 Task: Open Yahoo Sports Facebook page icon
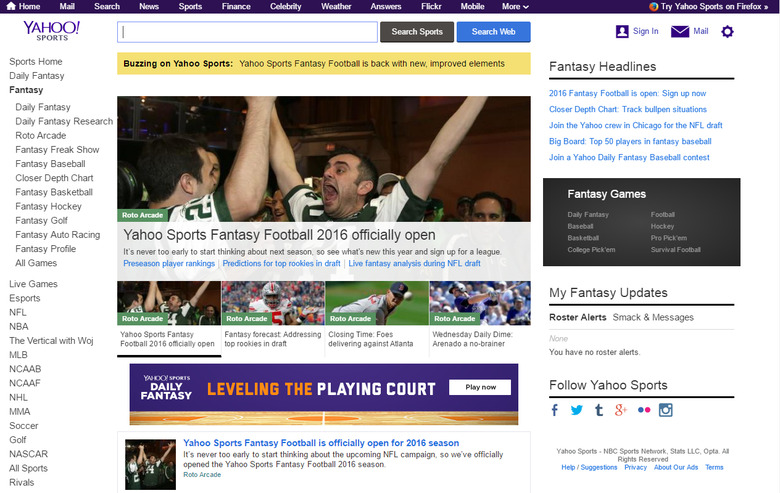(555, 410)
